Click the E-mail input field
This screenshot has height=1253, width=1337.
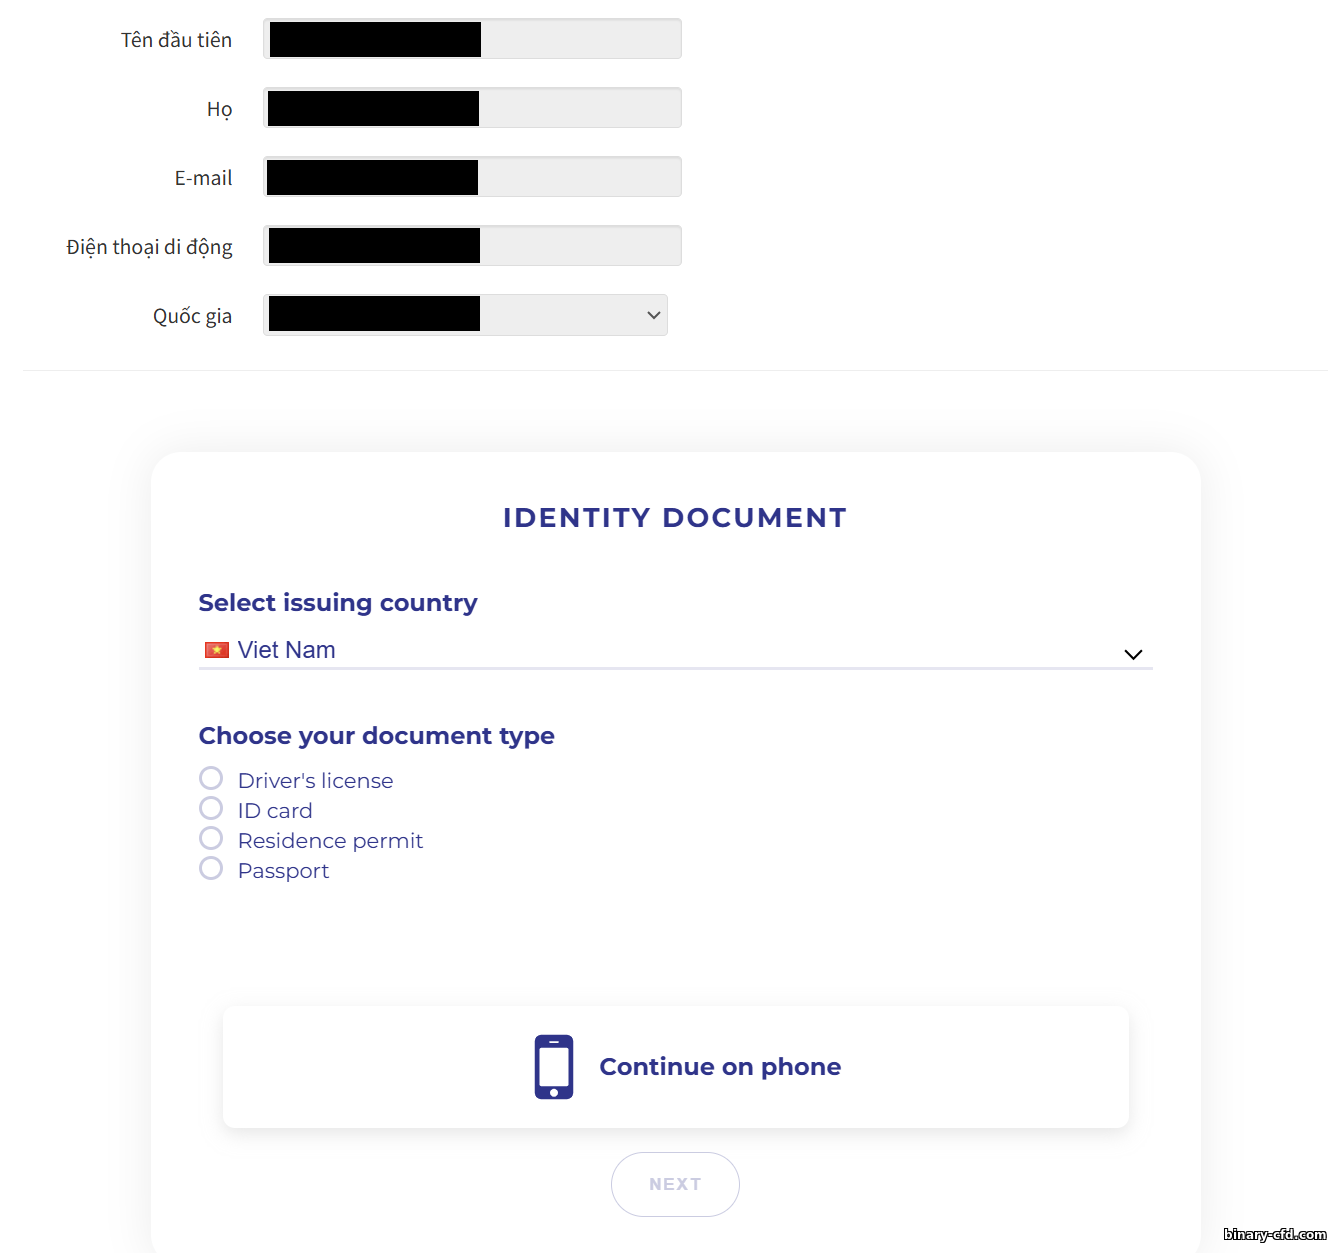point(472,177)
